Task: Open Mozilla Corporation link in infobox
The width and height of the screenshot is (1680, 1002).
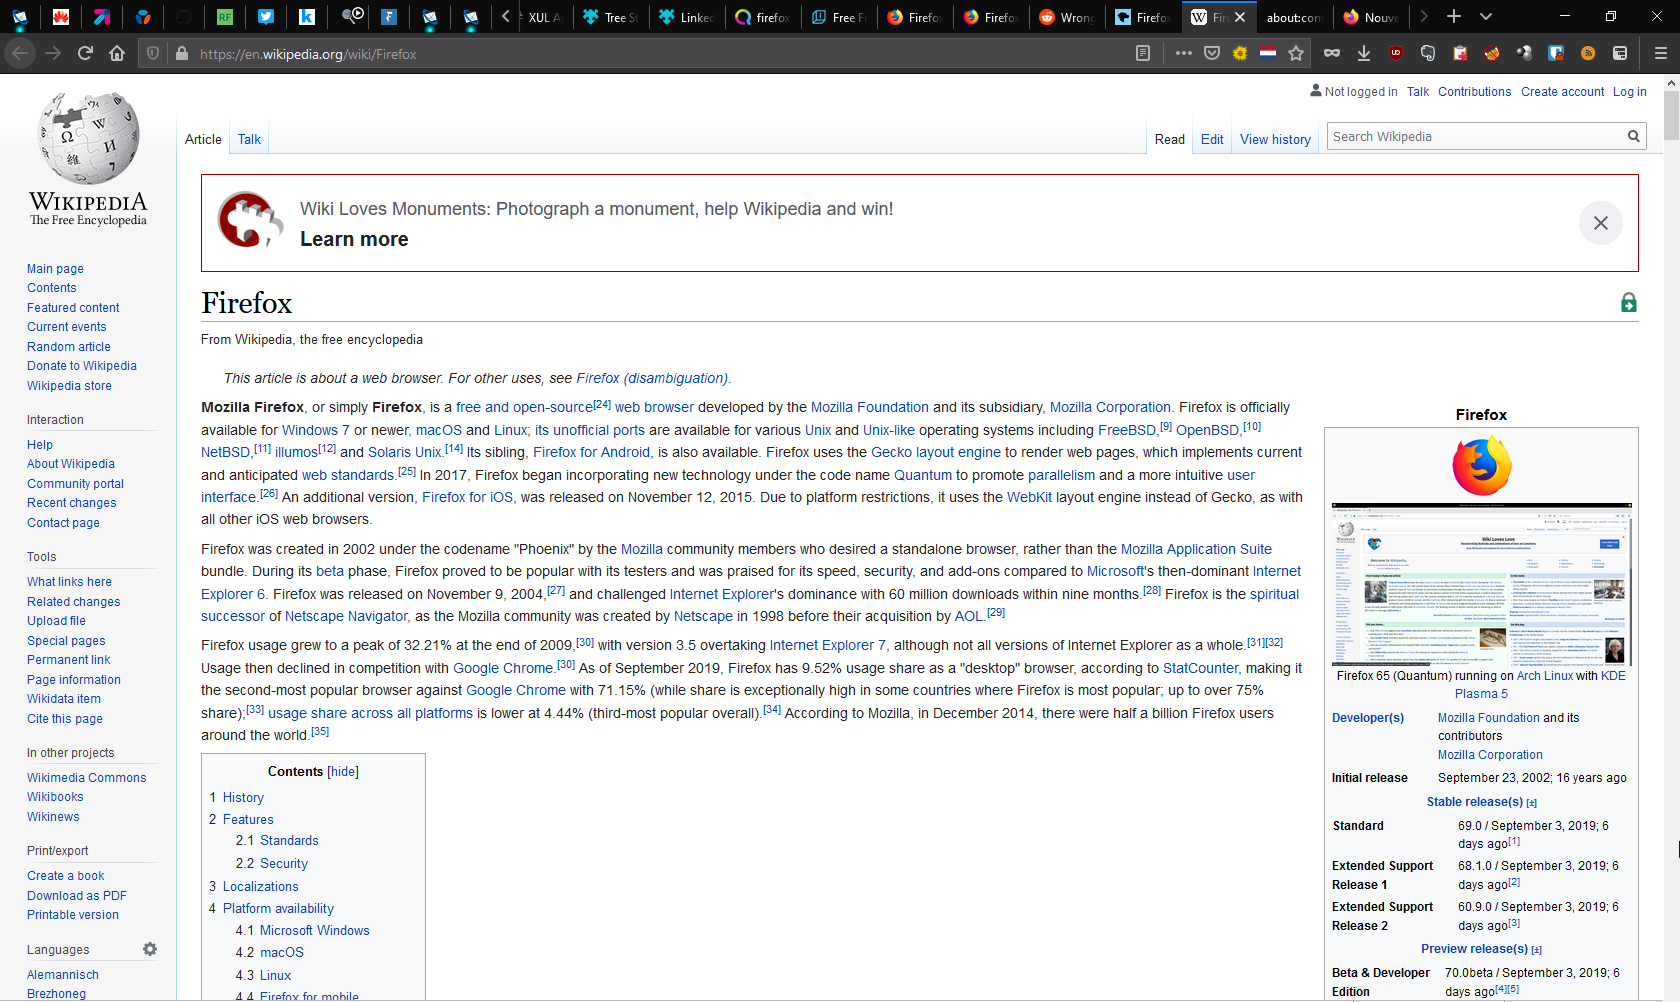Action: (1490, 755)
